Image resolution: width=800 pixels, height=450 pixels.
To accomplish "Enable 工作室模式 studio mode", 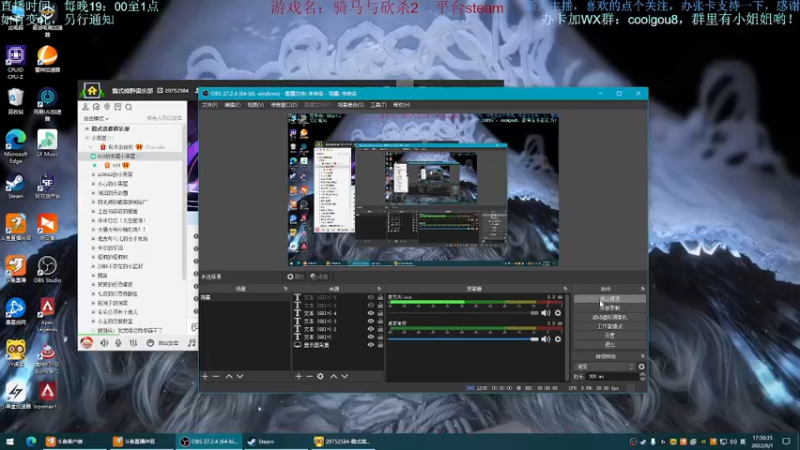I will (x=609, y=326).
